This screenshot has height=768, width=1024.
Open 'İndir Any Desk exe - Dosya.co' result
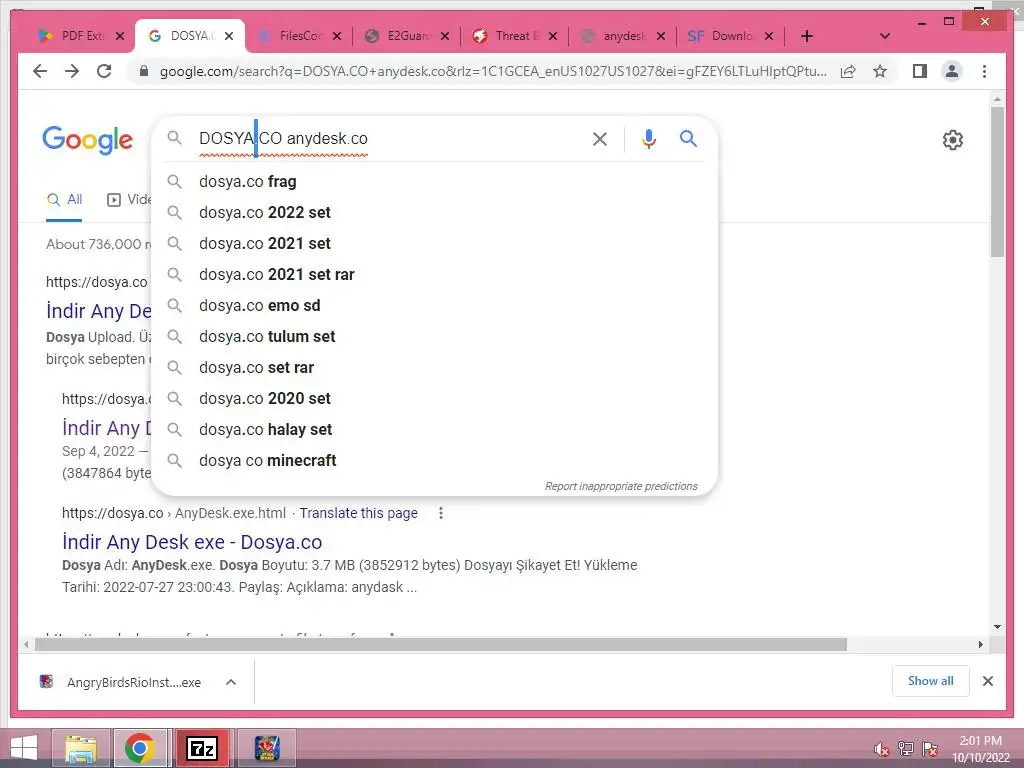pos(192,542)
